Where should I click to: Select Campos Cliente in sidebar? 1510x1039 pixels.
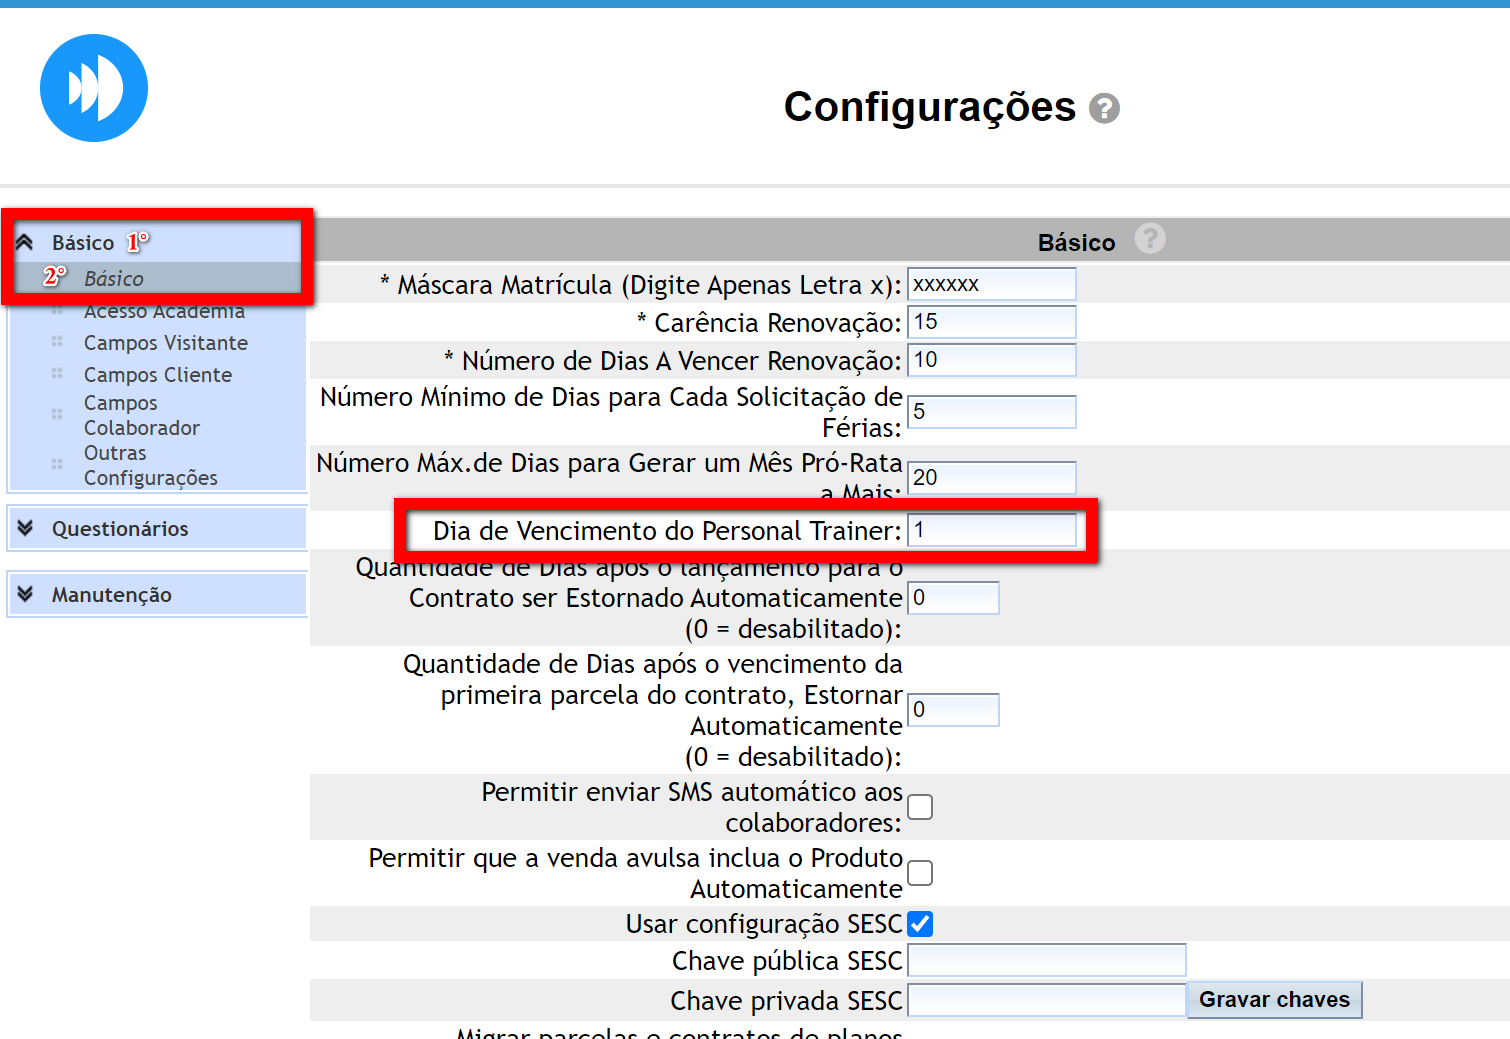tap(157, 375)
